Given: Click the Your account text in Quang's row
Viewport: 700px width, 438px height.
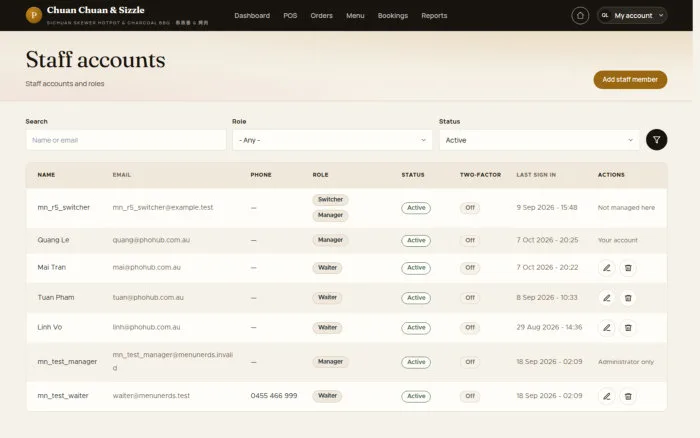Looking at the screenshot, I should (617, 240).
